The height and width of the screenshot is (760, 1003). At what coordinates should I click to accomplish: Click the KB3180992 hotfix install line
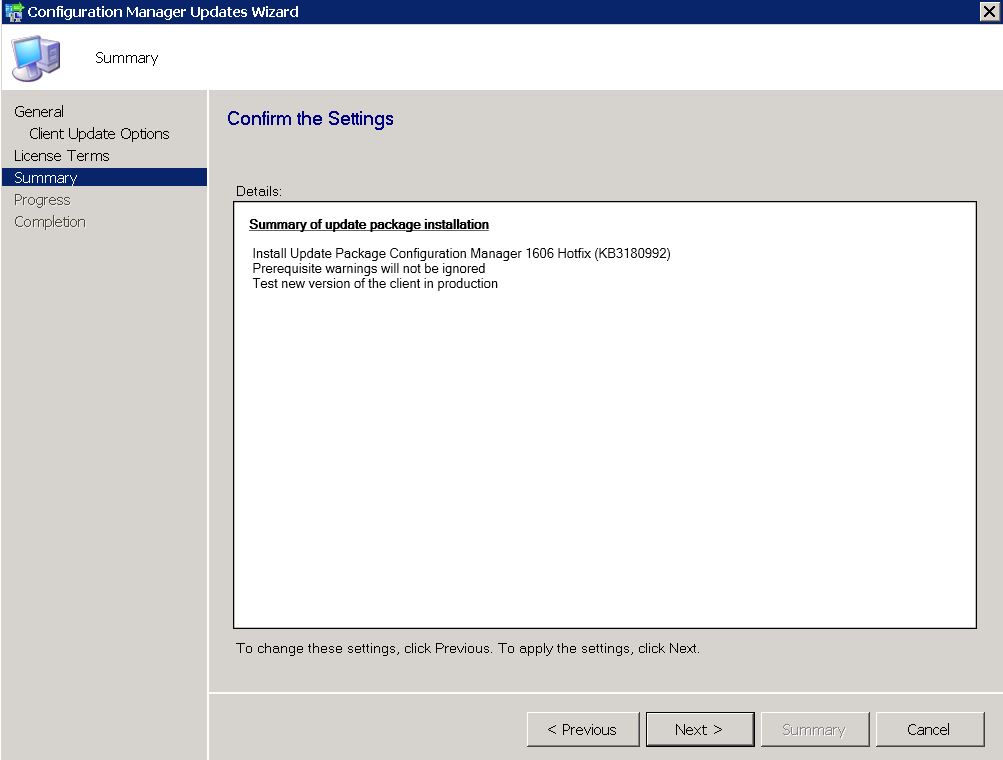click(461, 253)
